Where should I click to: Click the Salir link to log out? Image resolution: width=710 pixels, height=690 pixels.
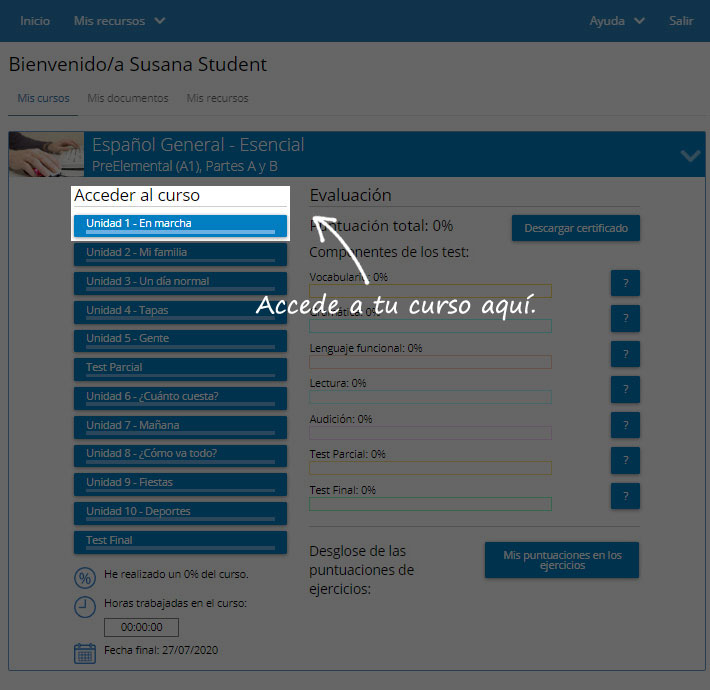point(681,21)
